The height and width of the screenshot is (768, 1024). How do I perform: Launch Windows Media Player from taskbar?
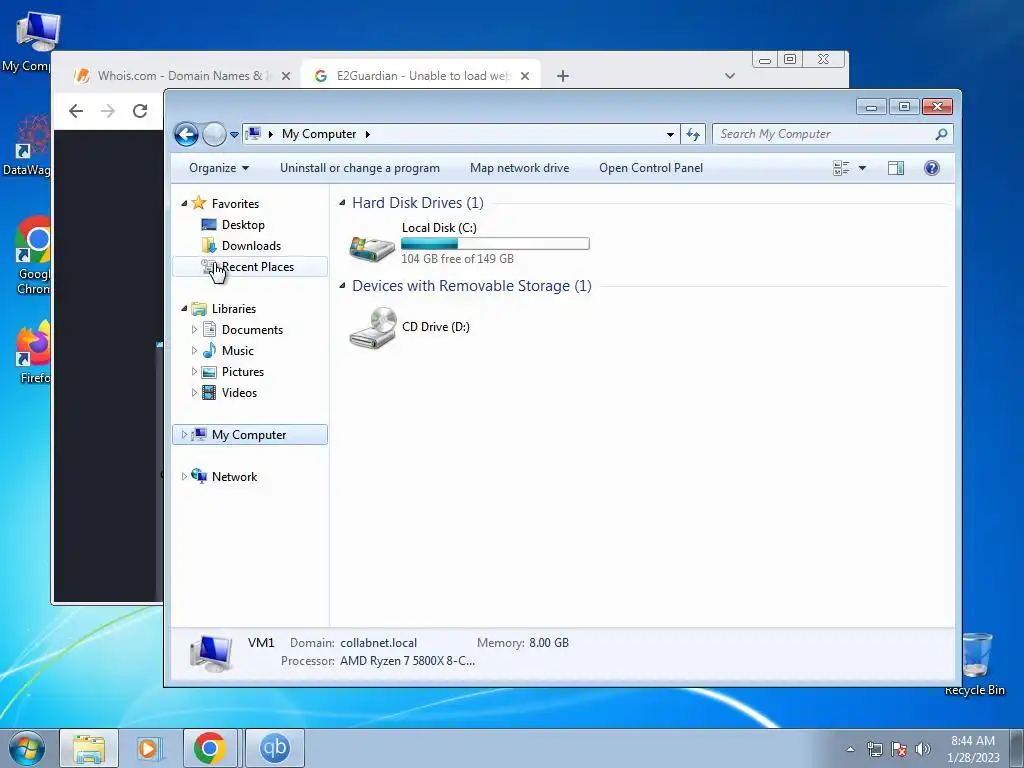tap(150, 748)
